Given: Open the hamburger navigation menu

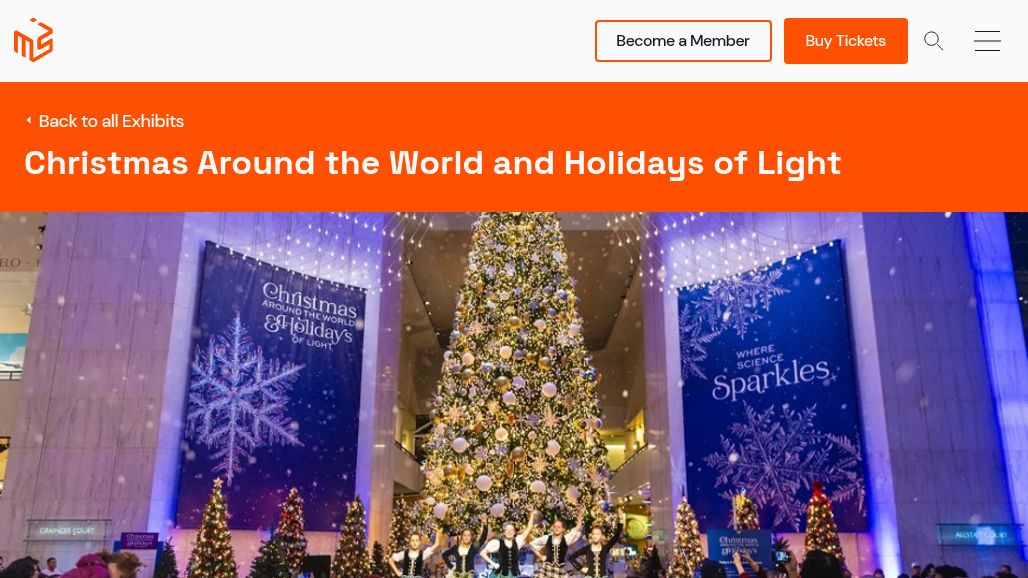Looking at the screenshot, I should (987, 41).
